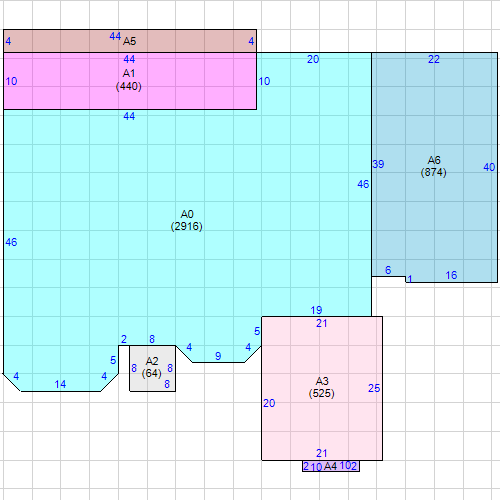
Task: Select the 46 dimension beside the 39 label
Action: click(x=363, y=184)
